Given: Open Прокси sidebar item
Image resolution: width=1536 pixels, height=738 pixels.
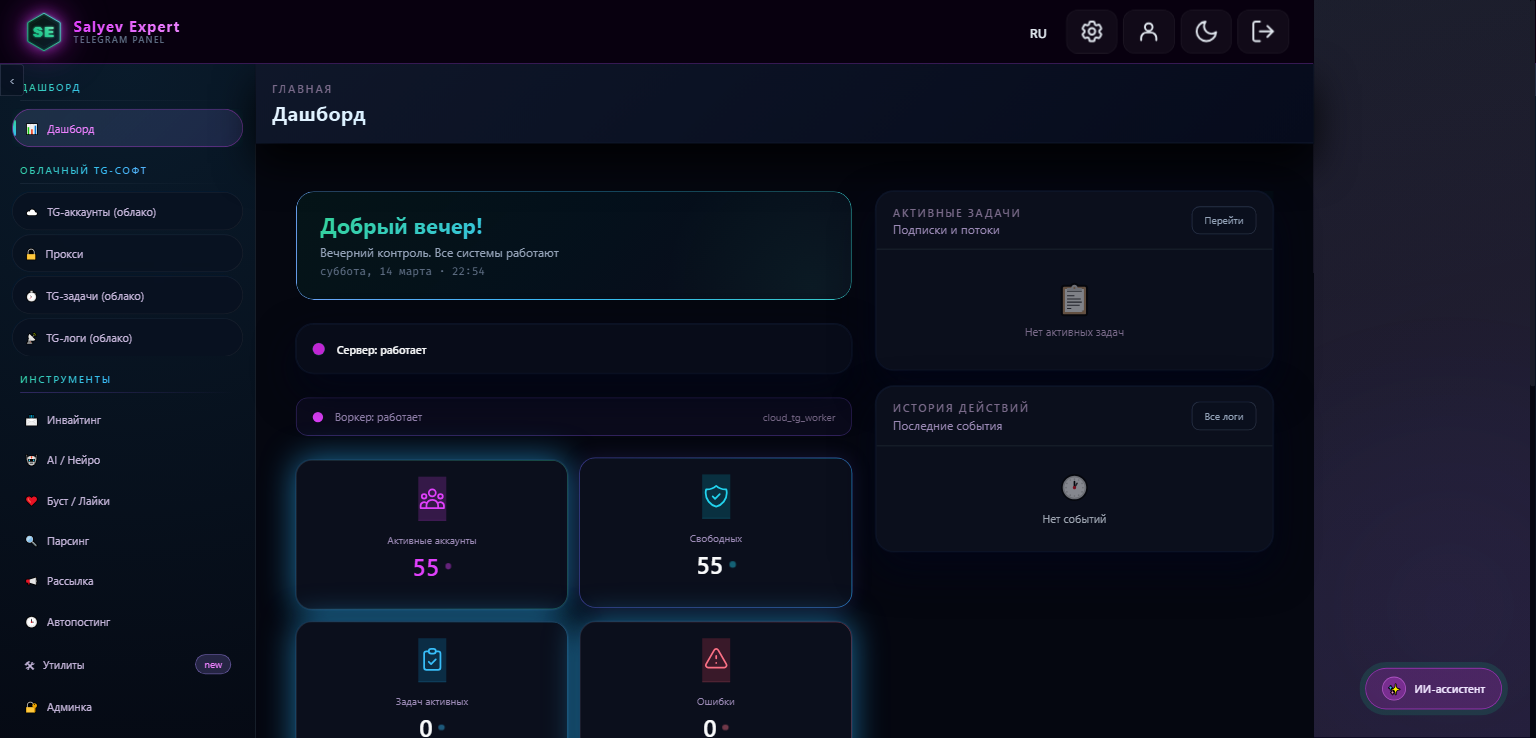Looking at the screenshot, I should (x=127, y=254).
